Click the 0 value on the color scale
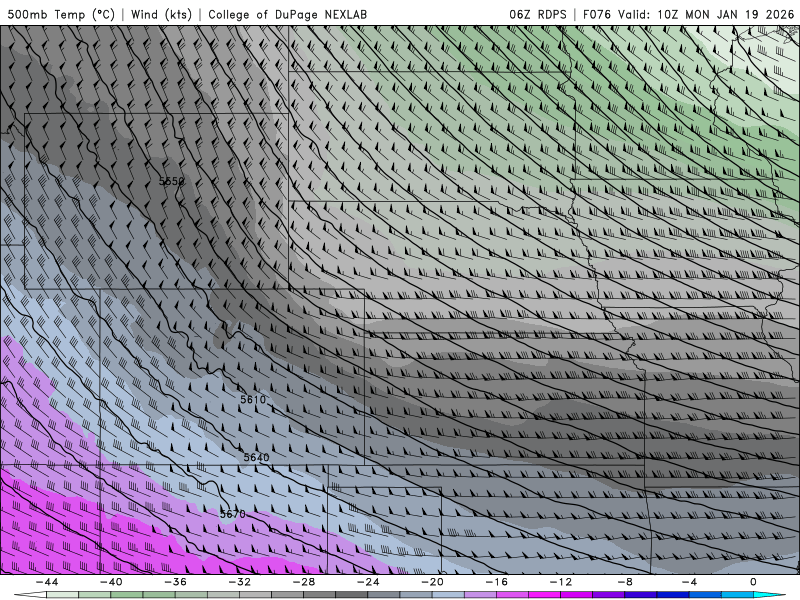The width and height of the screenshot is (800, 600). (x=753, y=582)
